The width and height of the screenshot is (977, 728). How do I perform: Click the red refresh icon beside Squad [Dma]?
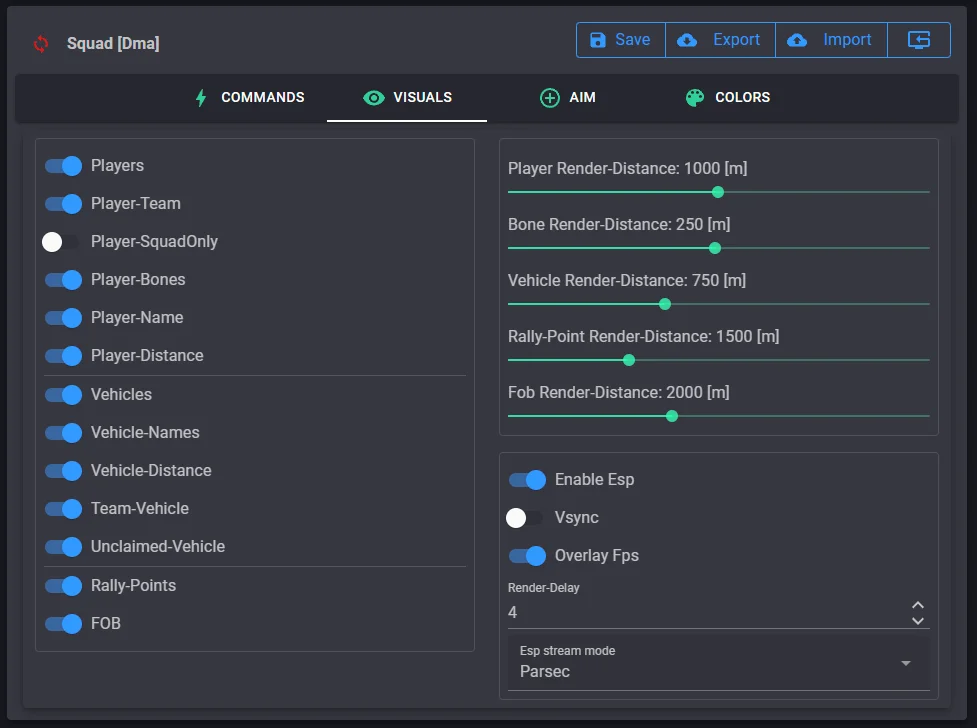coord(41,43)
